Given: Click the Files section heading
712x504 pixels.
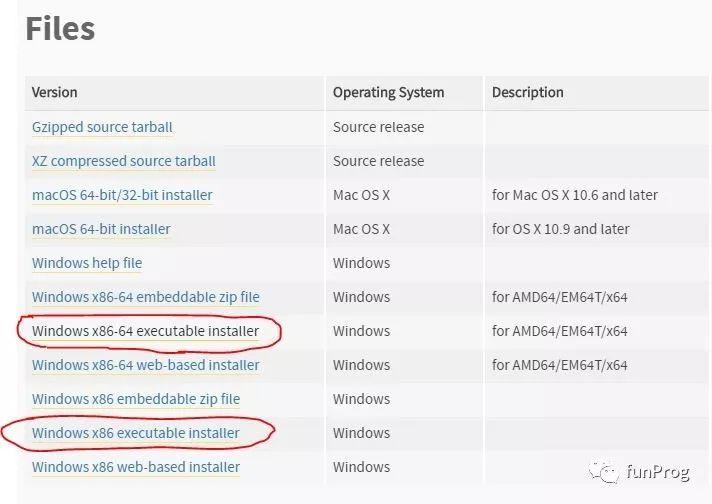Looking at the screenshot, I should [60, 29].
